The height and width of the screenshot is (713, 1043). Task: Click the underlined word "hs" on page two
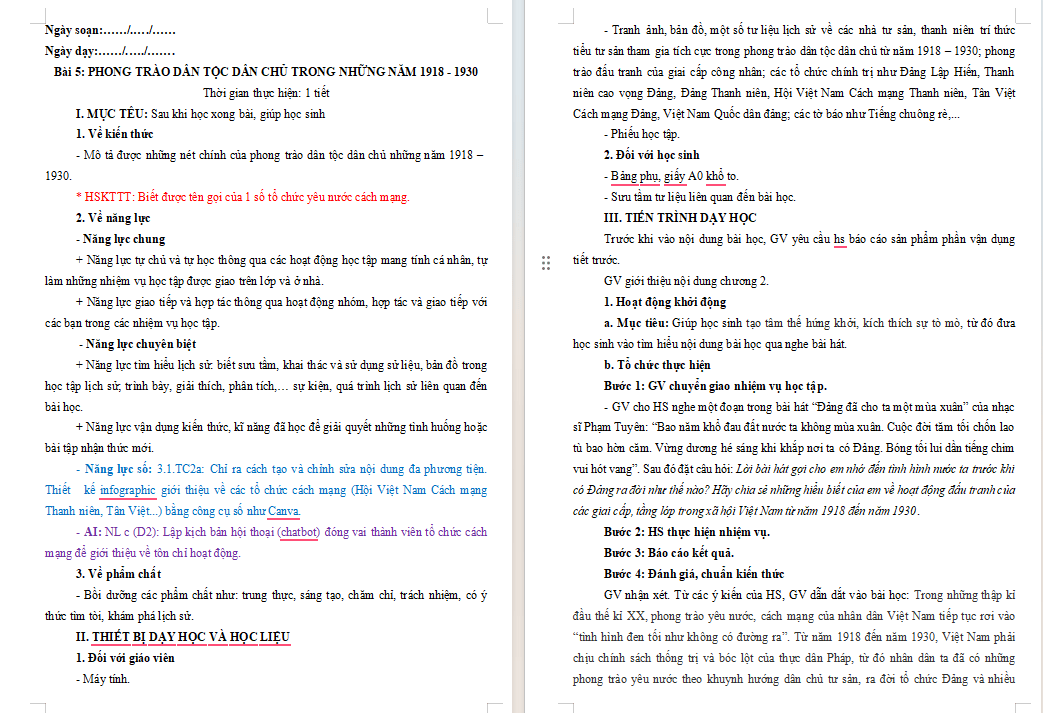pyautogui.click(x=839, y=239)
